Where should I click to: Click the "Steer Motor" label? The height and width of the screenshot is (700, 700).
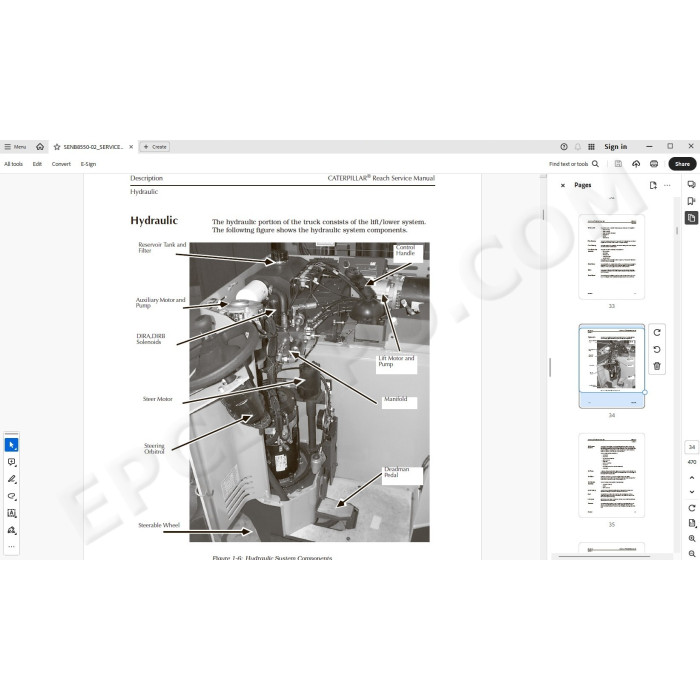(158, 399)
